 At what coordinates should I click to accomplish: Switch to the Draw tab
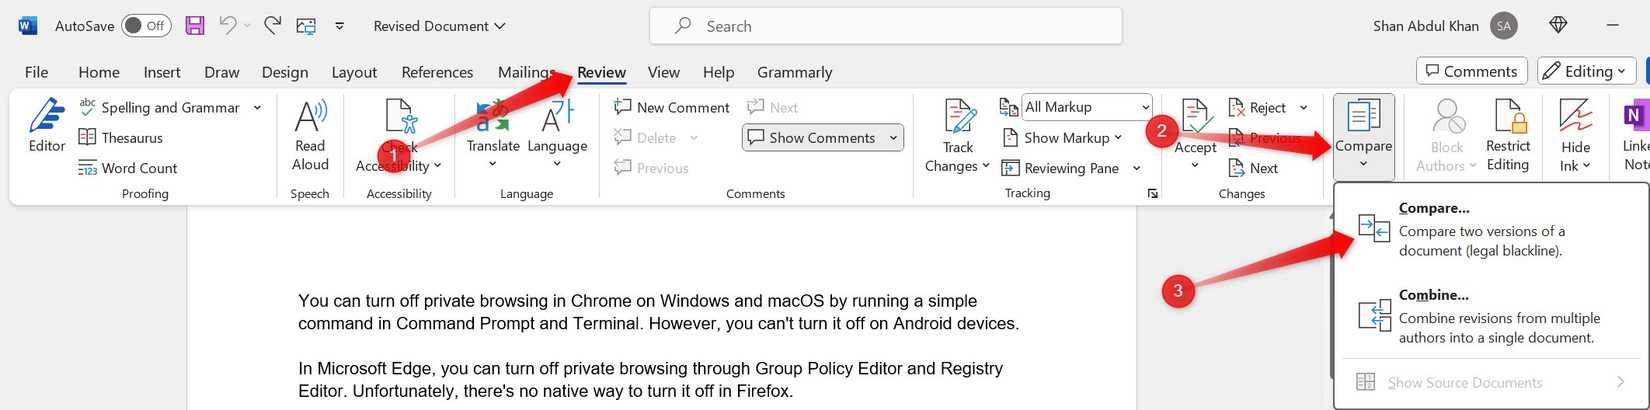pos(221,72)
